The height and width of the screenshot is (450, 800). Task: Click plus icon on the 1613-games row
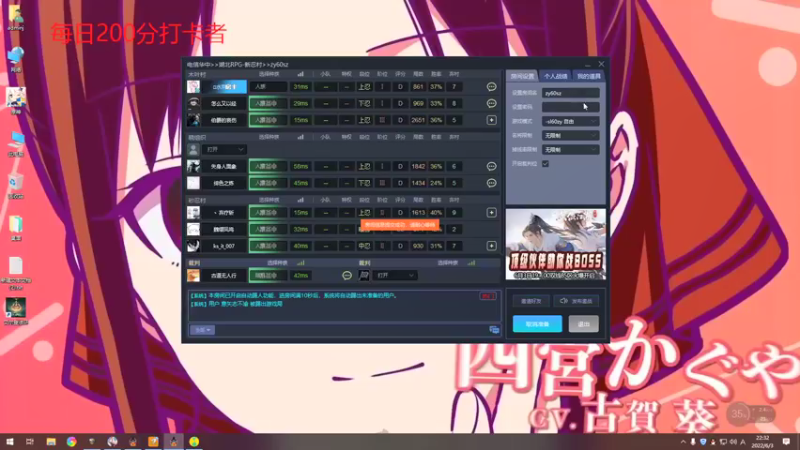(491, 213)
